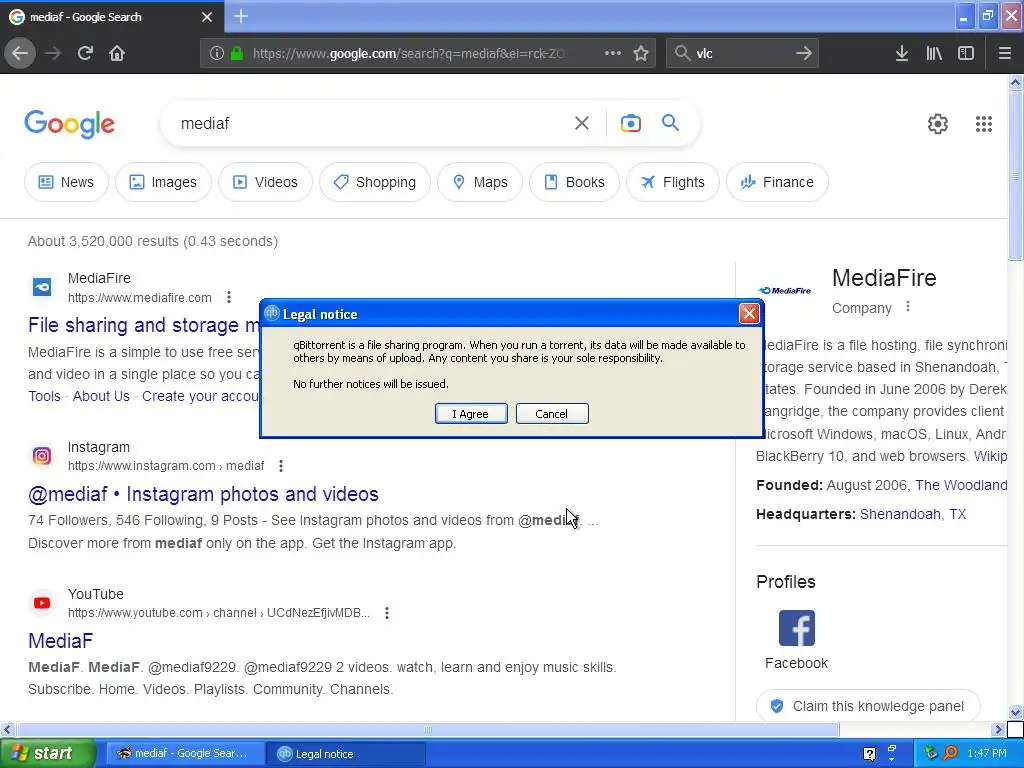Open File sharing and storage result link

coord(144,325)
